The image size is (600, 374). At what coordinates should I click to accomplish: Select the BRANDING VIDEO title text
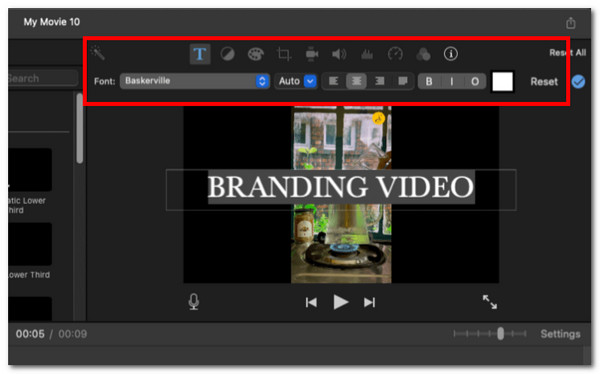pyautogui.click(x=341, y=187)
